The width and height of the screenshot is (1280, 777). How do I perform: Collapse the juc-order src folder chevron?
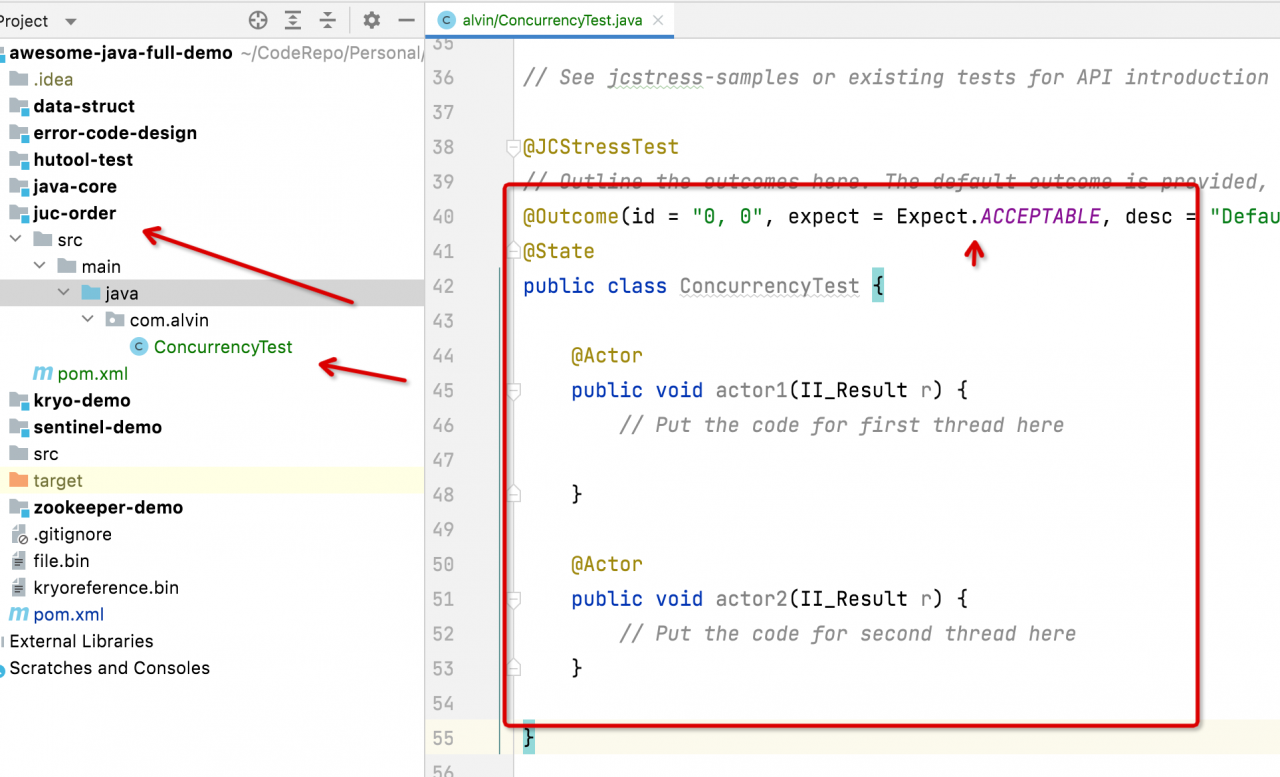(x=16, y=240)
